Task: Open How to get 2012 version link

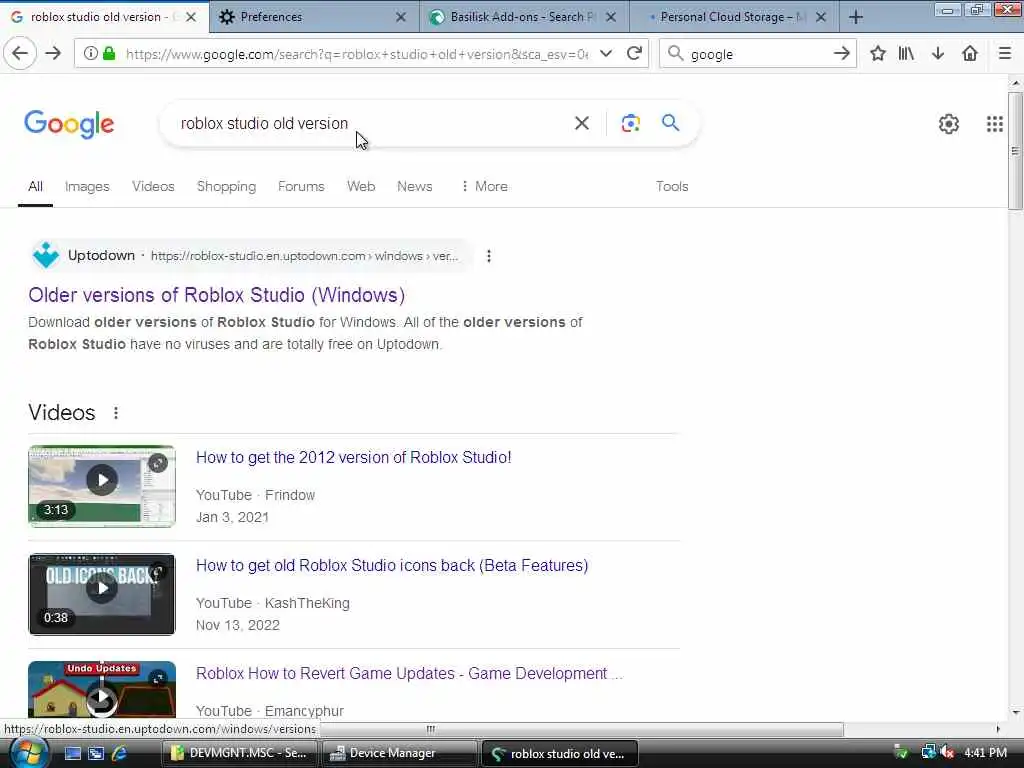Action: point(353,457)
